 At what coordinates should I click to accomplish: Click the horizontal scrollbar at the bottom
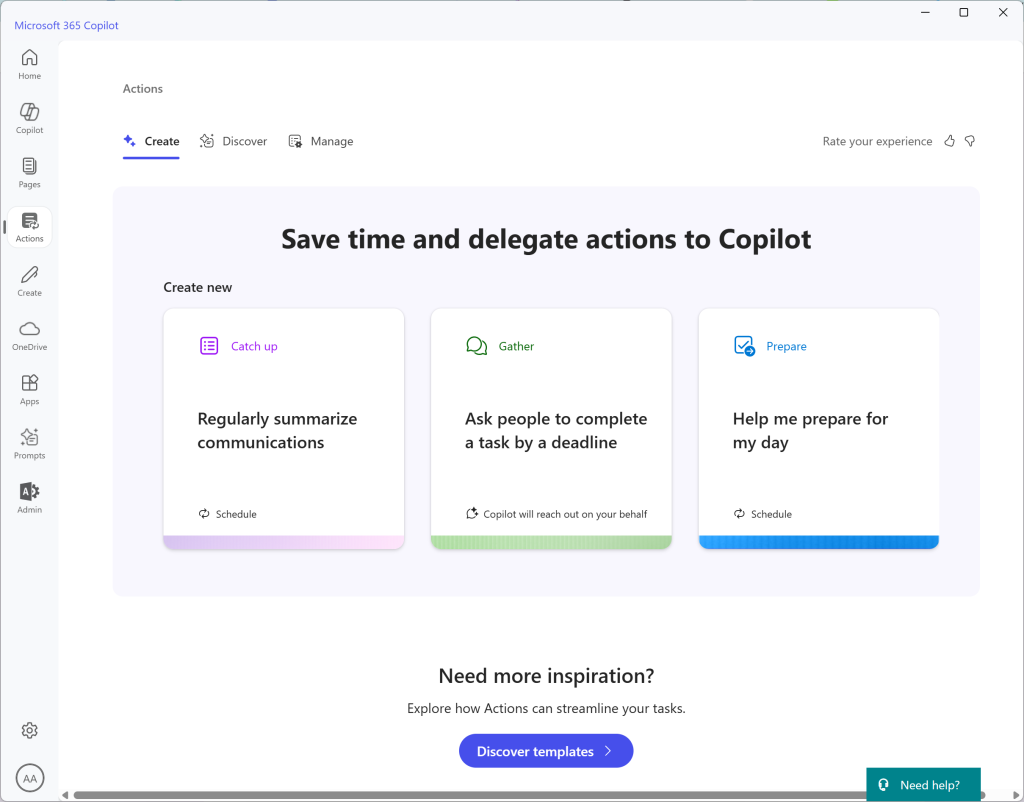click(529, 795)
